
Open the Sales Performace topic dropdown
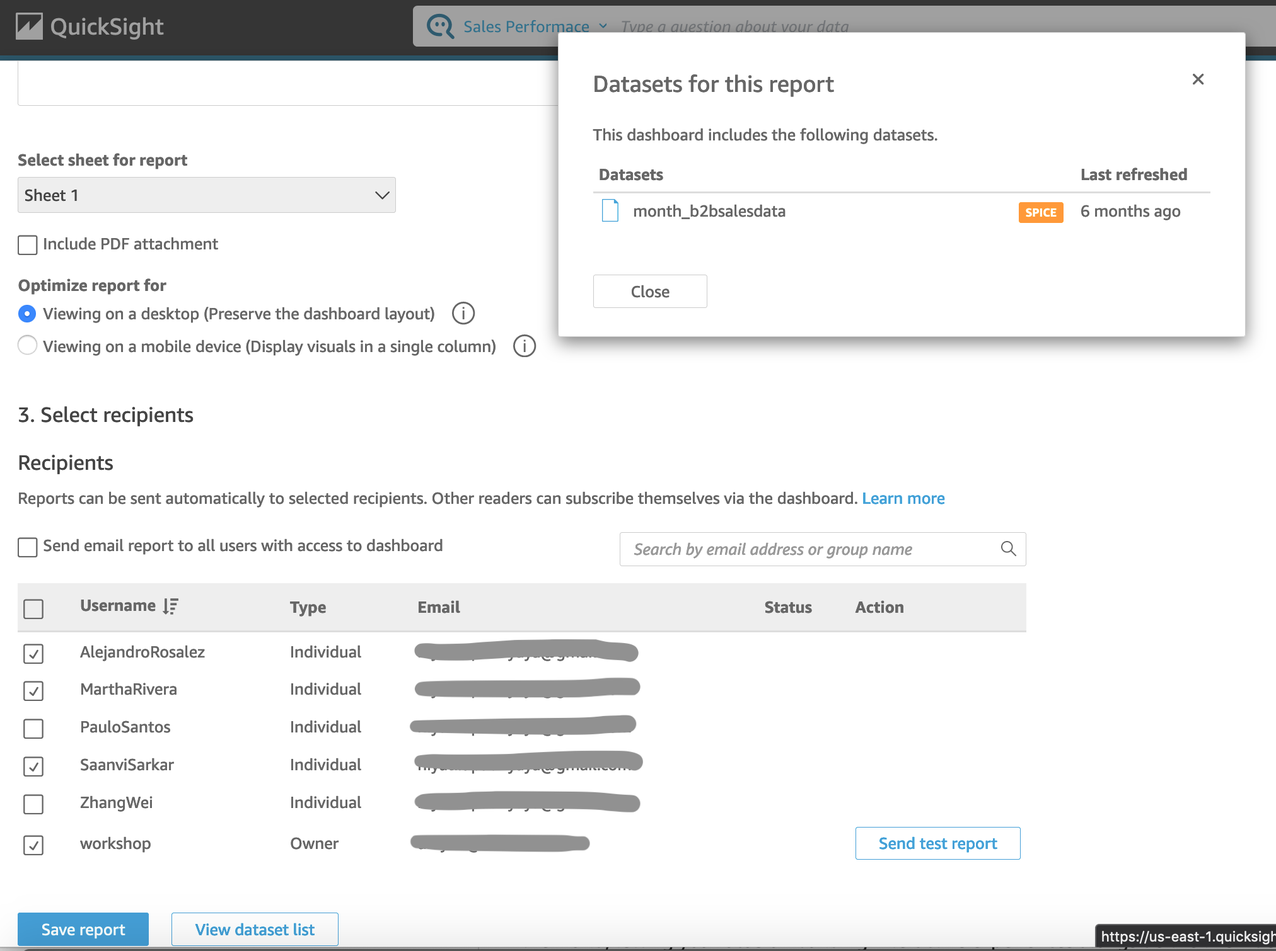click(x=535, y=27)
